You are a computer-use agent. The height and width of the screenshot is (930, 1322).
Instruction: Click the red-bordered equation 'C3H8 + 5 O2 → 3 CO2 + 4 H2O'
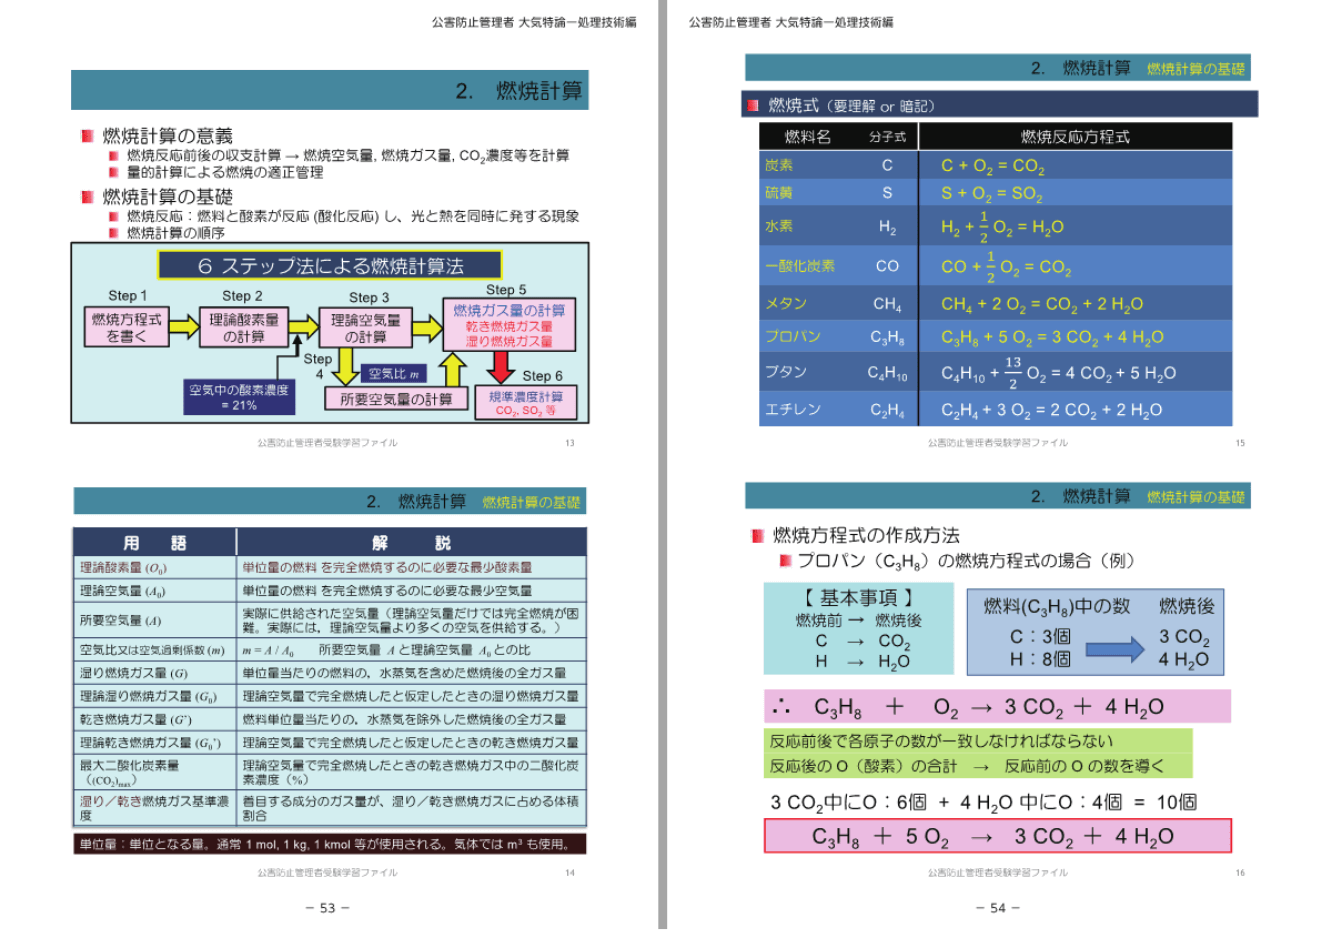point(997,836)
